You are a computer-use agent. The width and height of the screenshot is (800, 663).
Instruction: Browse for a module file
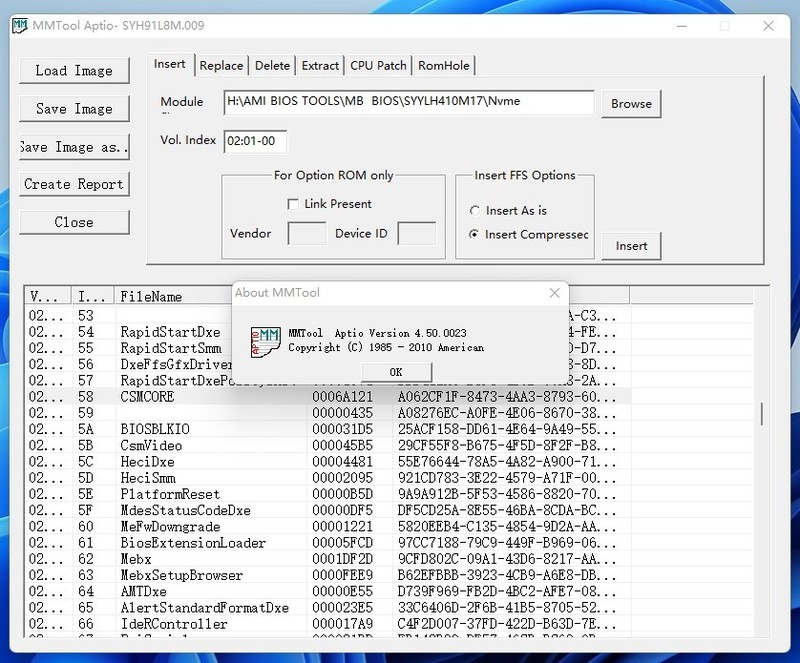click(631, 104)
